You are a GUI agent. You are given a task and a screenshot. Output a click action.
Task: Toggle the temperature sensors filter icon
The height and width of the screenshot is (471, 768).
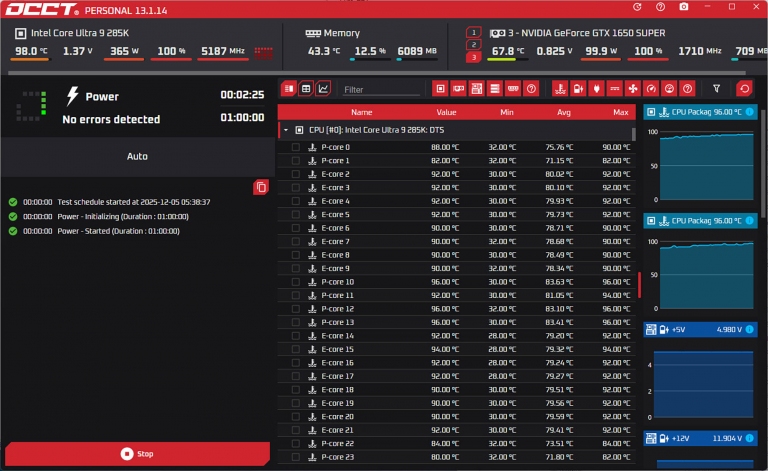[x=560, y=89]
